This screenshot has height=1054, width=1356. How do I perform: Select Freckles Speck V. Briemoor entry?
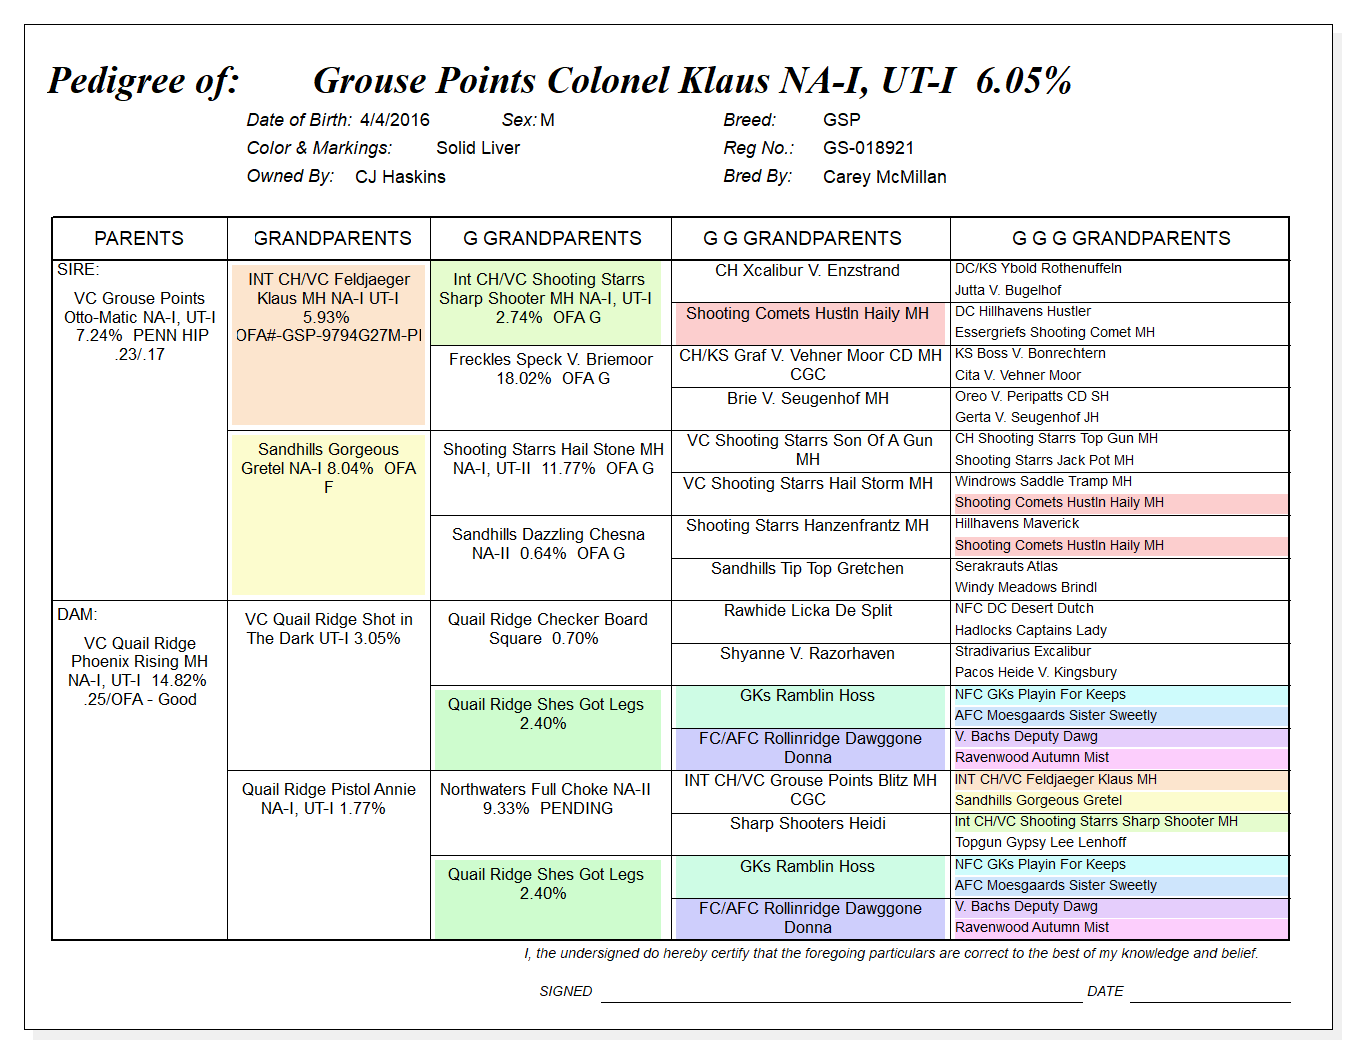(x=551, y=369)
